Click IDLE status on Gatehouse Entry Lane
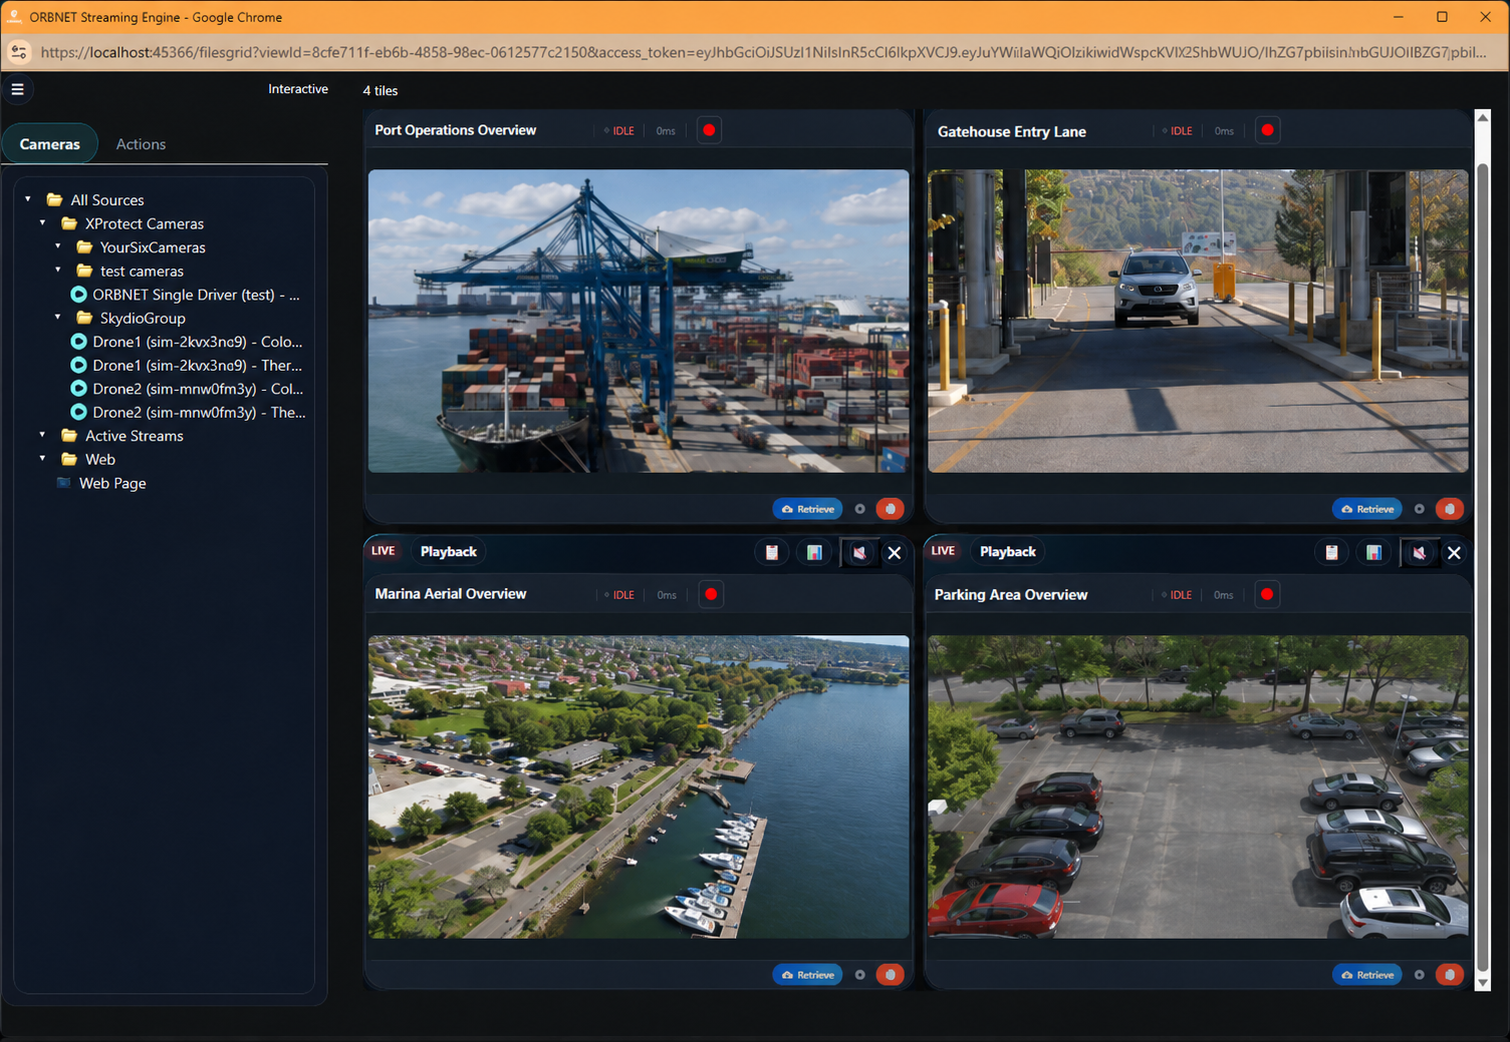The image size is (1510, 1042). coord(1178,131)
